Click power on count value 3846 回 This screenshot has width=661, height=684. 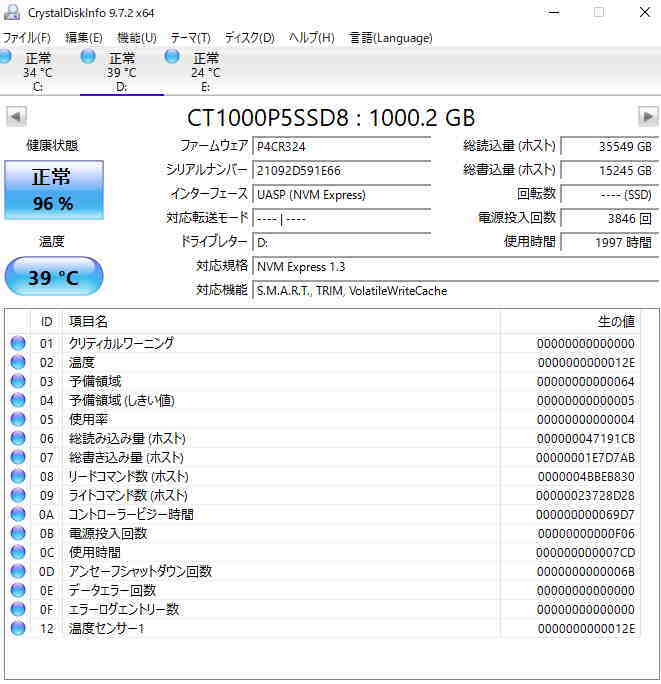pyautogui.click(x=610, y=219)
